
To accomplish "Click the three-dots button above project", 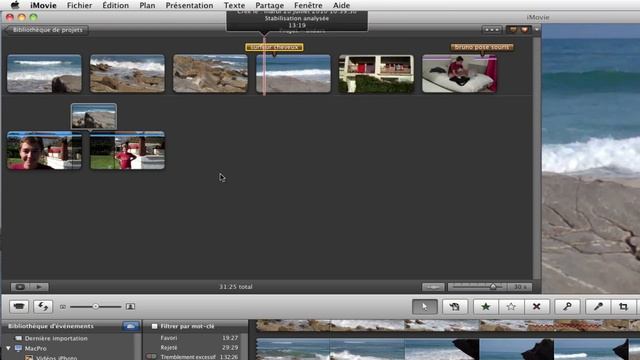I will [491, 30].
